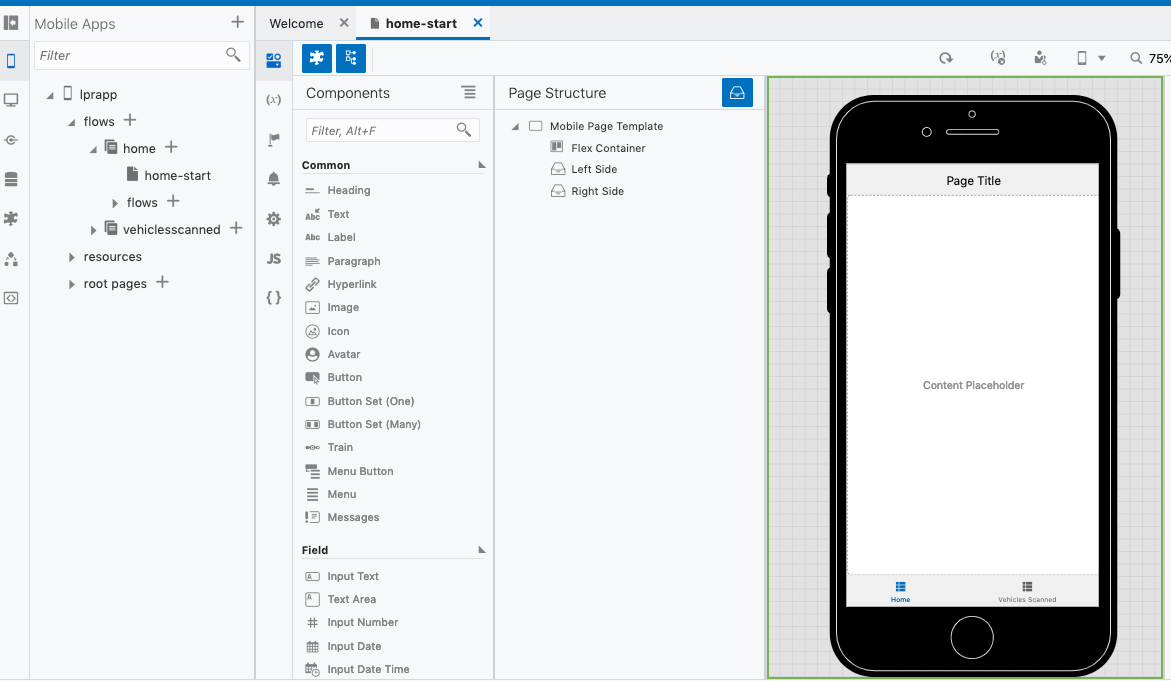The width and height of the screenshot is (1171, 681).
Task: Collapse the lprapp tree node
Action: tap(50, 95)
